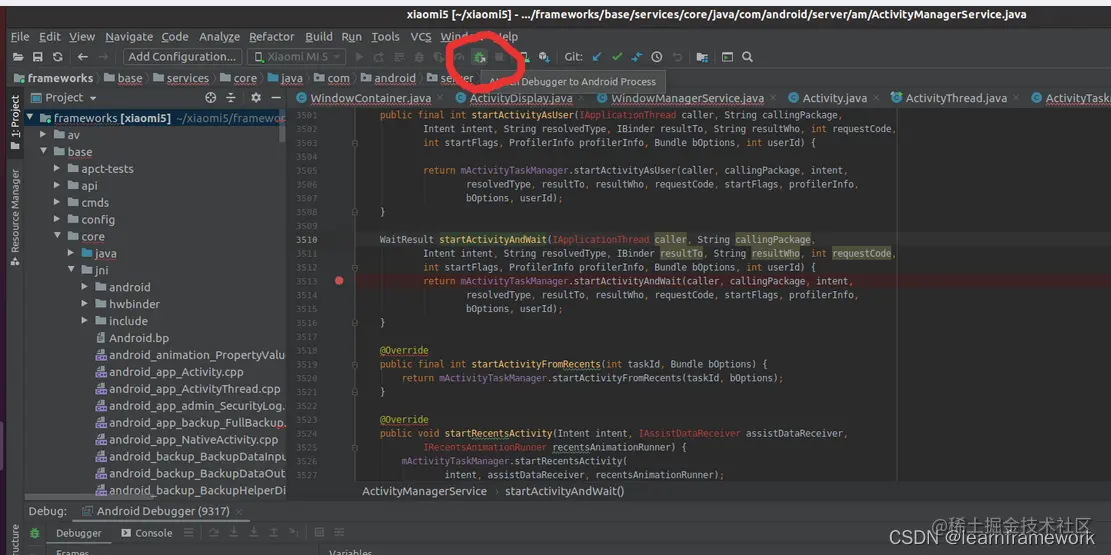The height and width of the screenshot is (555, 1111).
Task: Expand the apct-tests folder
Action: pyautogui.click(x=57, y=169)
